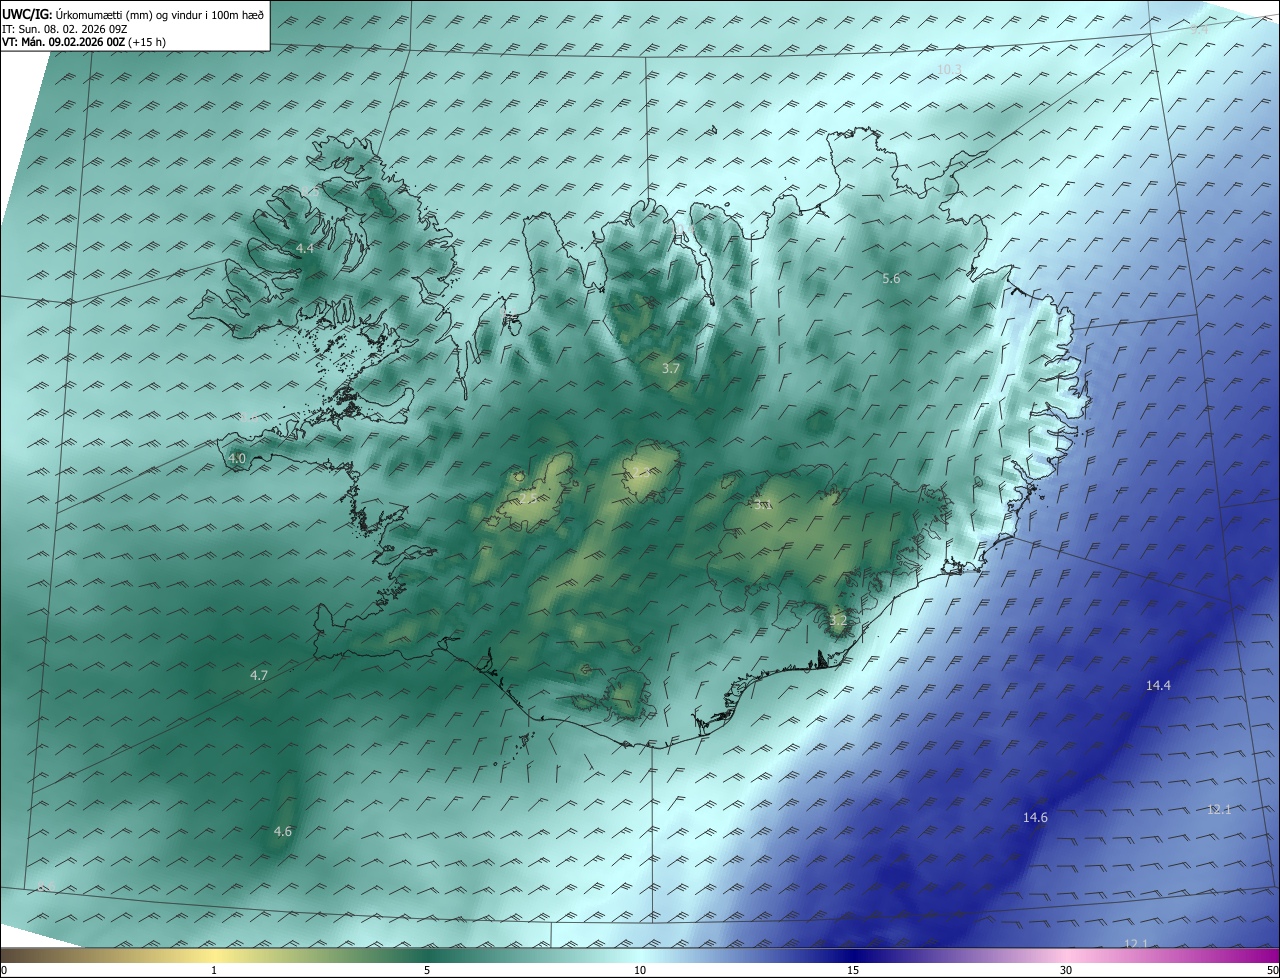Click the 14.4 value in the dark blue band
1280x978 pixels.
[x=1158, y=685]
